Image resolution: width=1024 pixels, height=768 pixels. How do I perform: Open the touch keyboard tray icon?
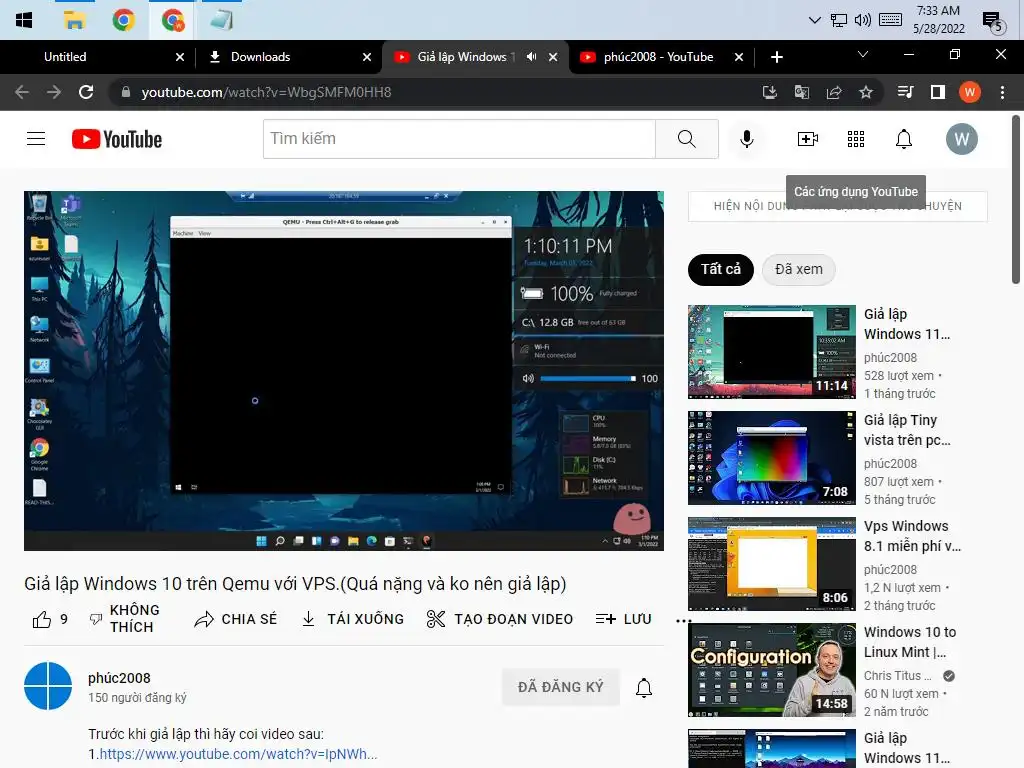click(x=891, y=20)
